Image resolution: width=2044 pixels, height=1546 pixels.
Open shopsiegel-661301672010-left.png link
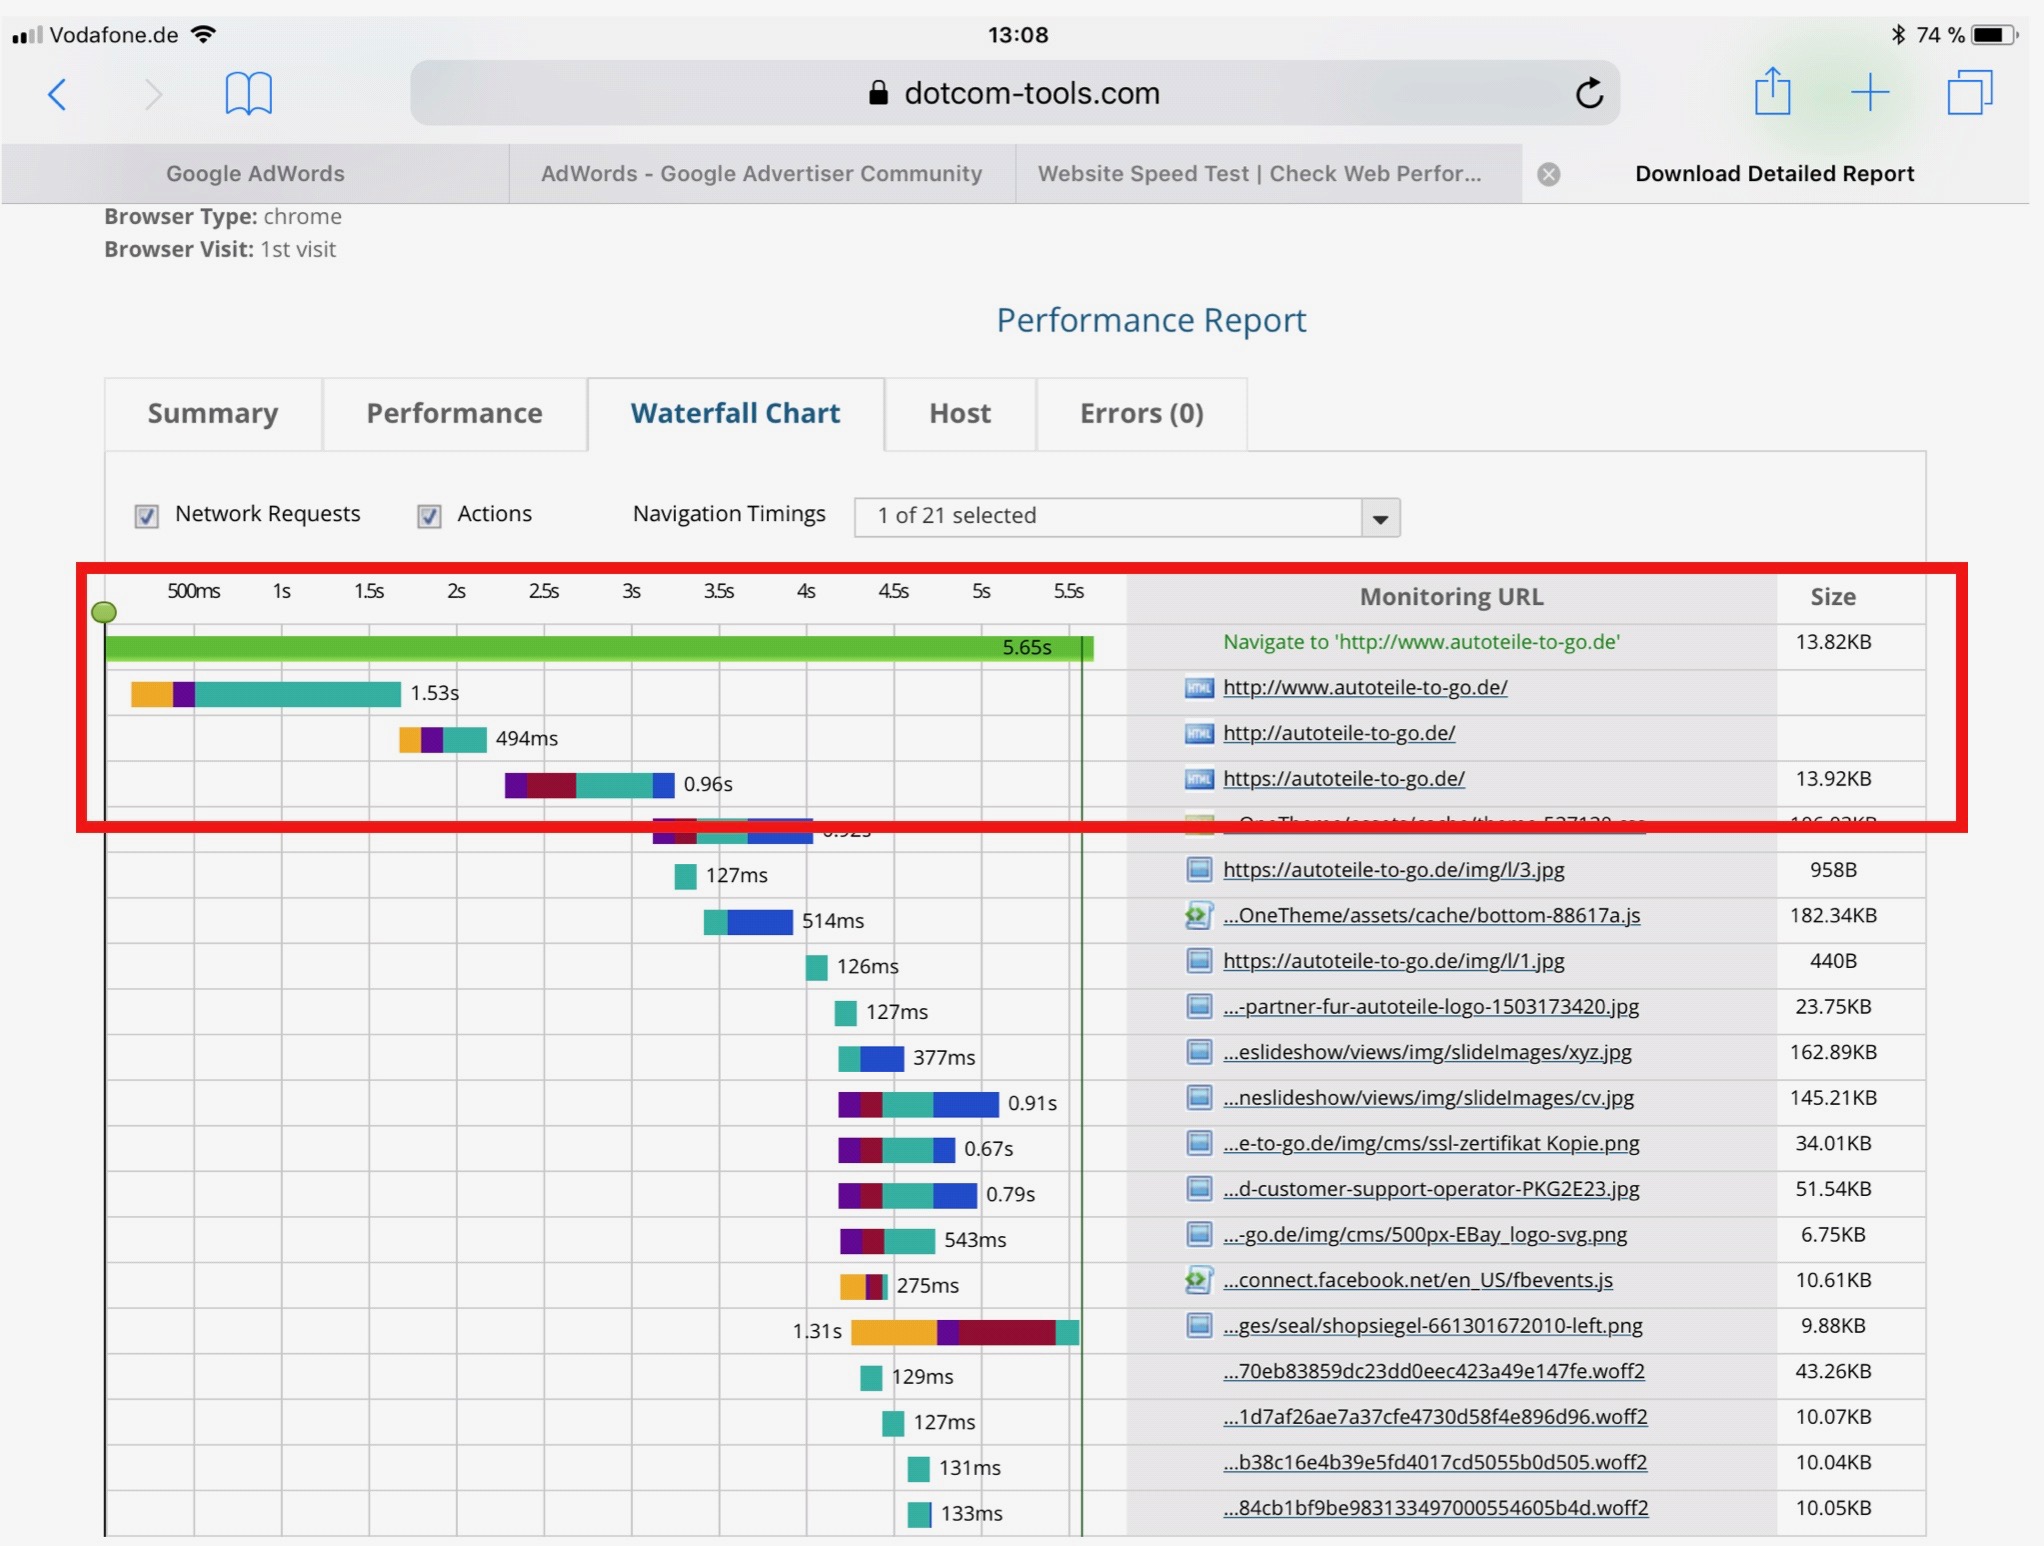pyautogui.click(x=1433, y=1326)
